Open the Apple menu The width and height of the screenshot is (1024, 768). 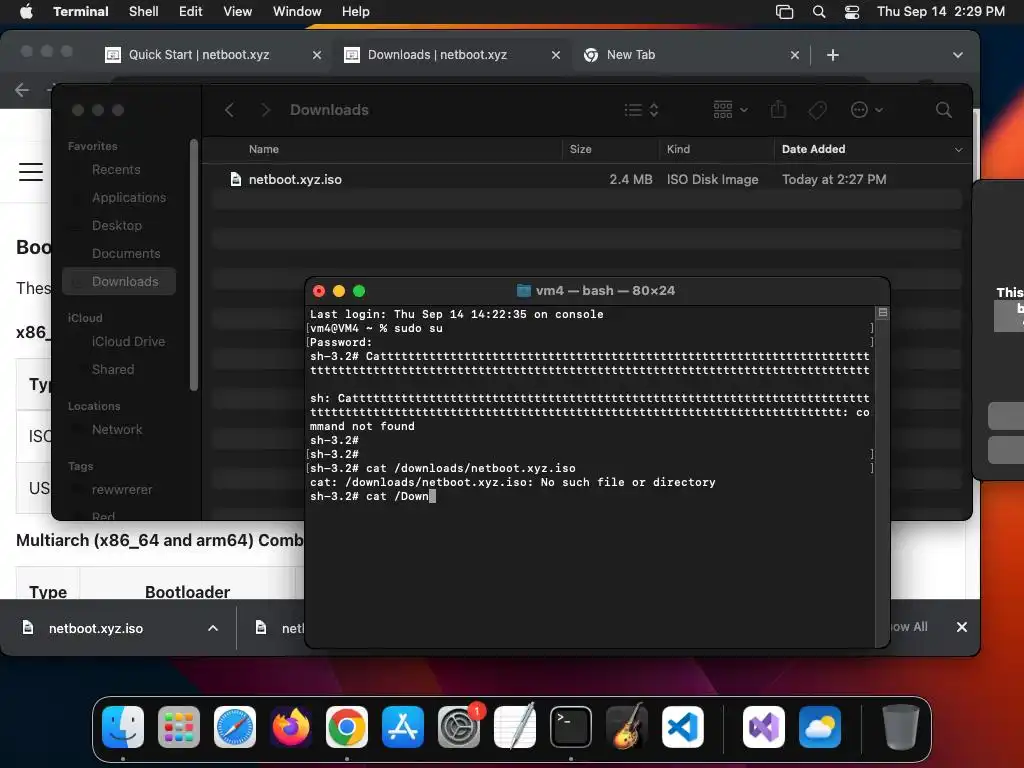click(x=26, y=11)
